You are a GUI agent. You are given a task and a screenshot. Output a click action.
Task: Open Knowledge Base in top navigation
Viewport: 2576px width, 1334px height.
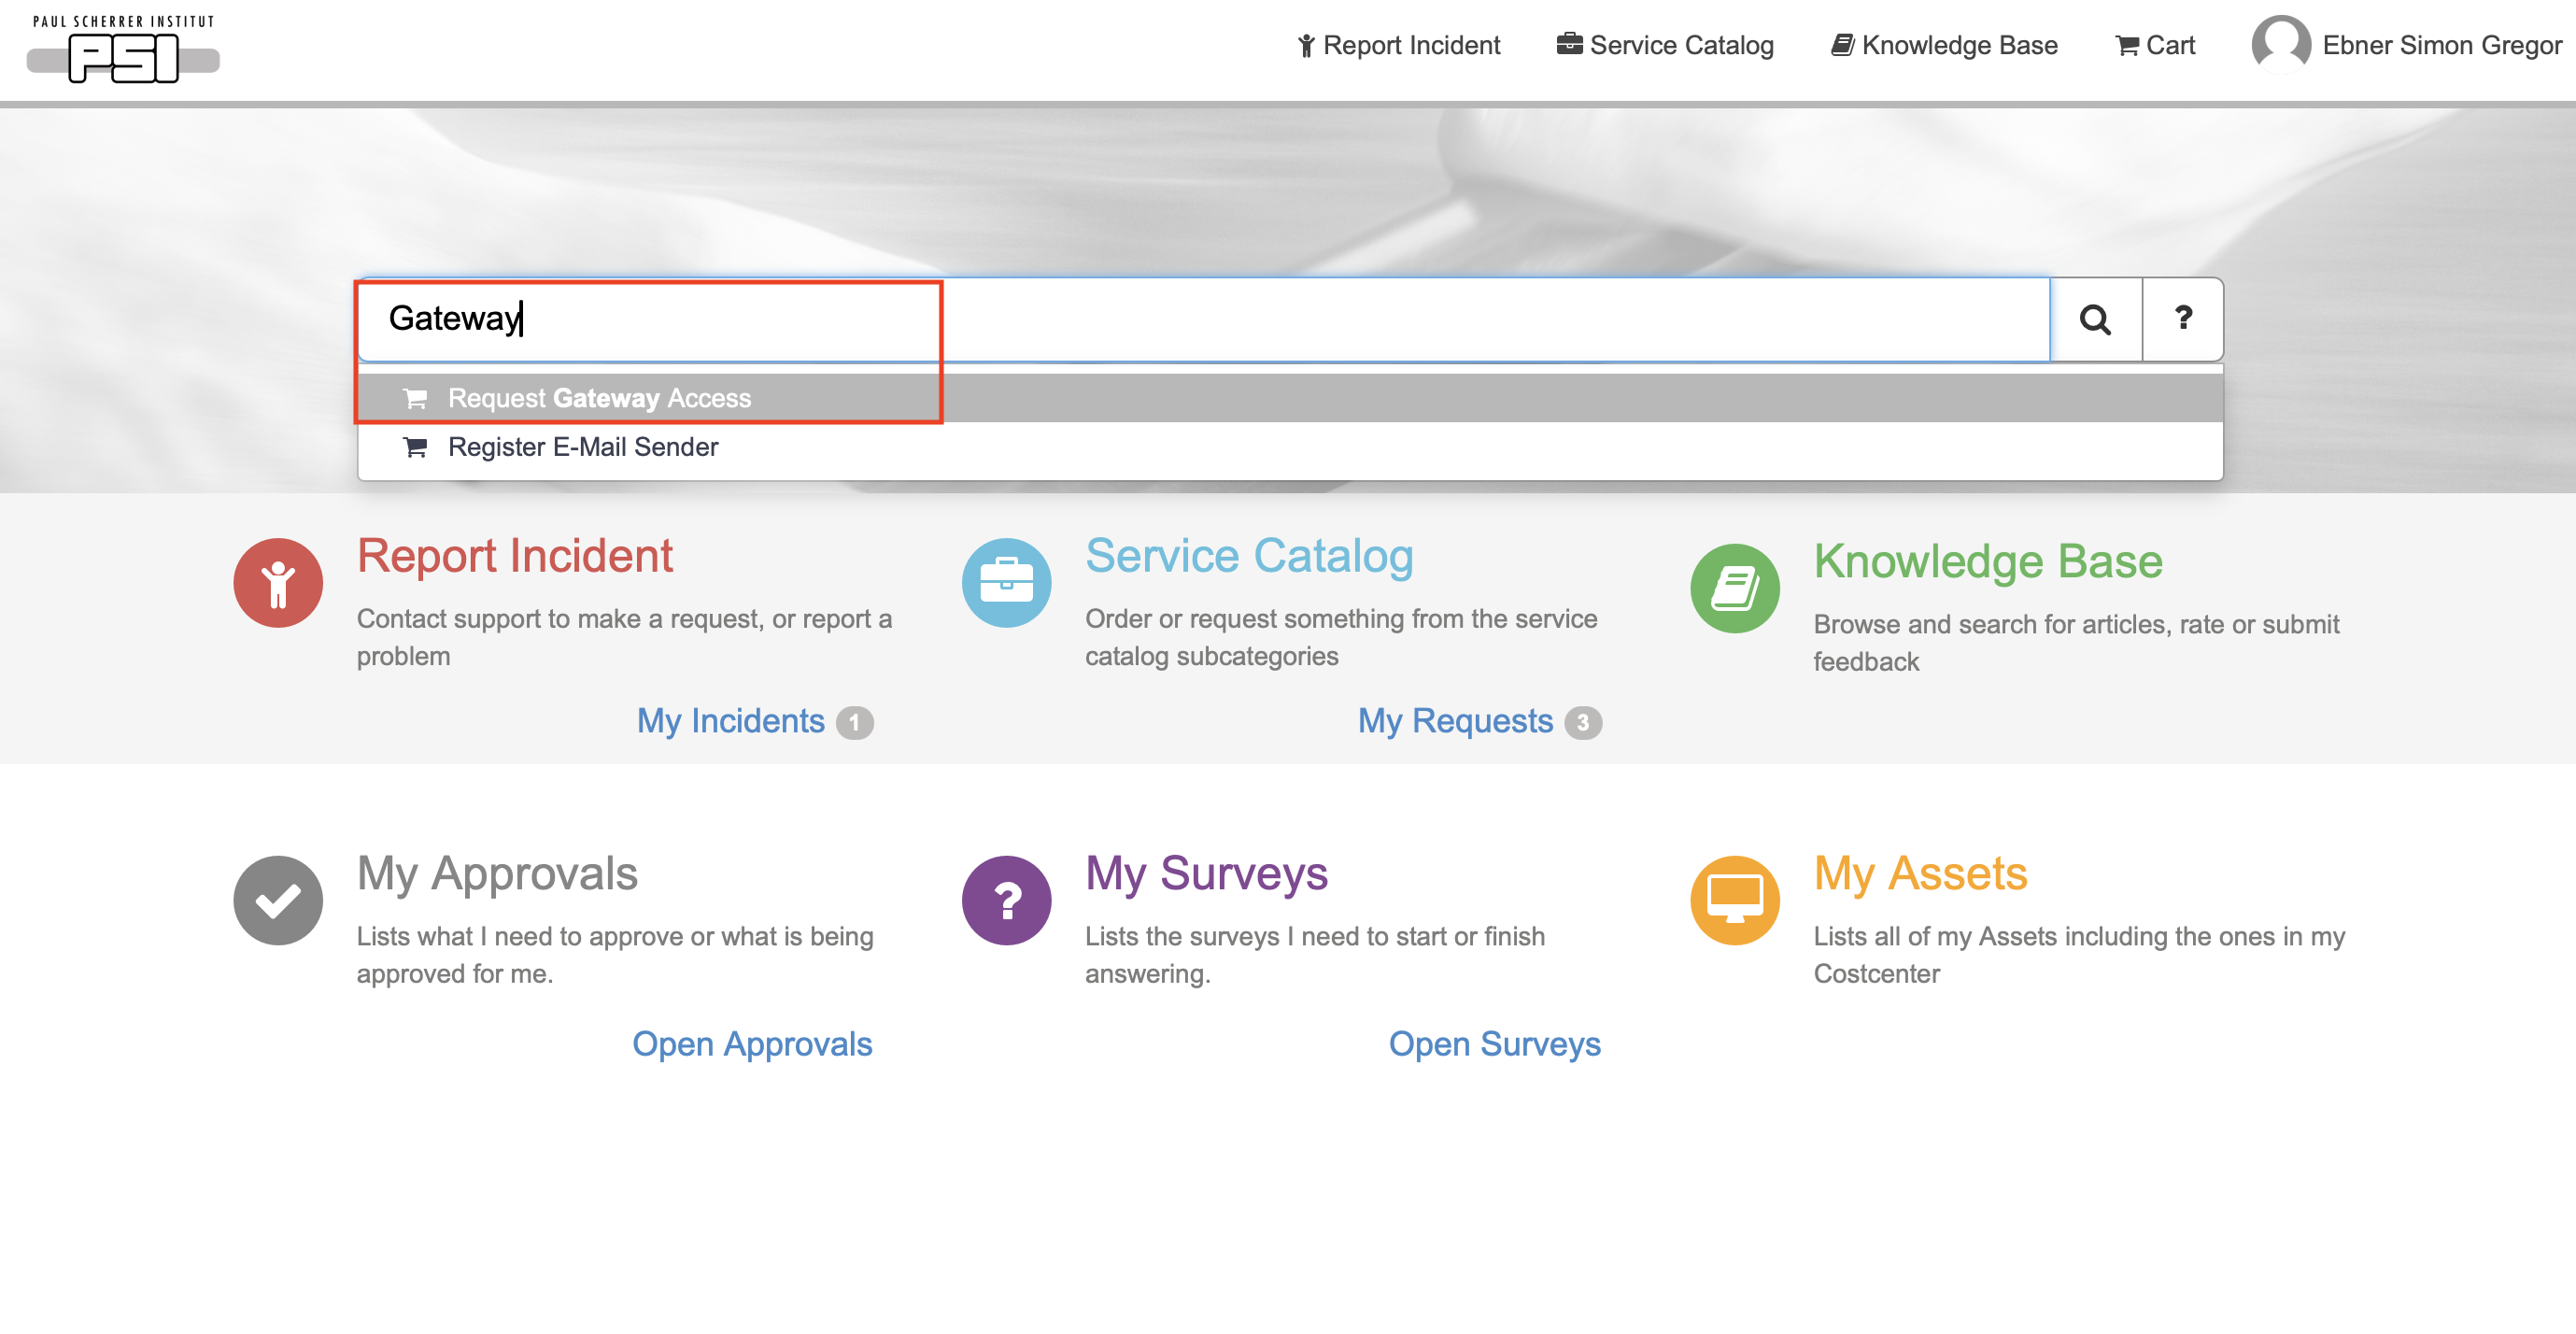point(1944,45)
